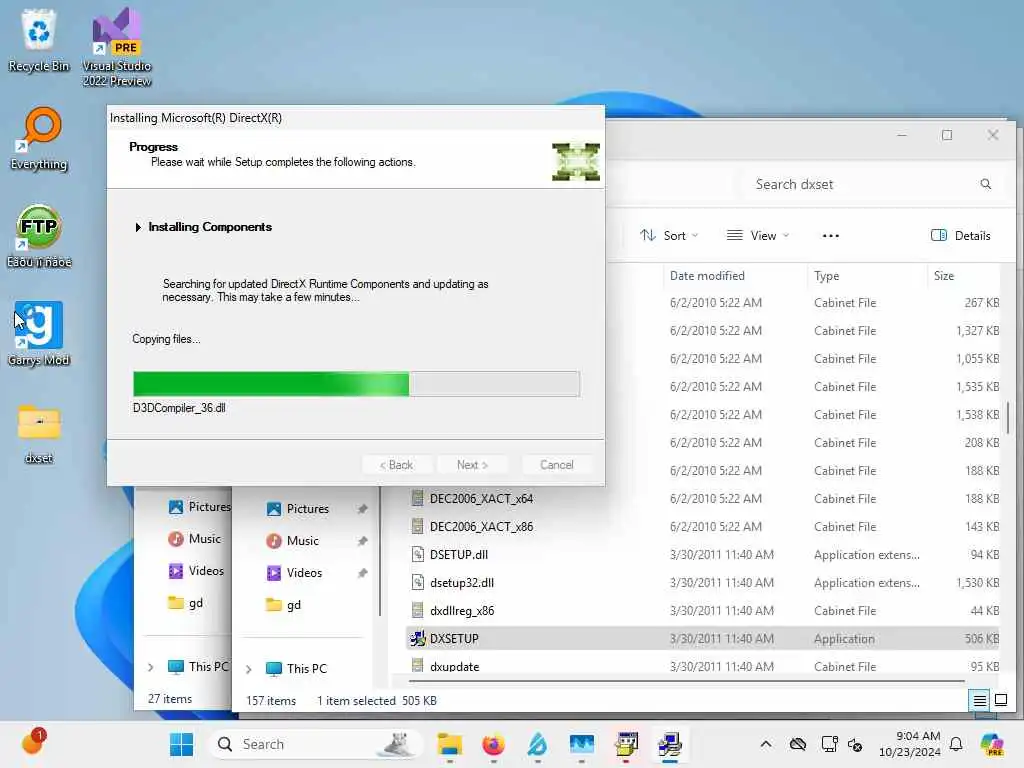Open Music in the front Explorer sidebar

tap(302, 541)
